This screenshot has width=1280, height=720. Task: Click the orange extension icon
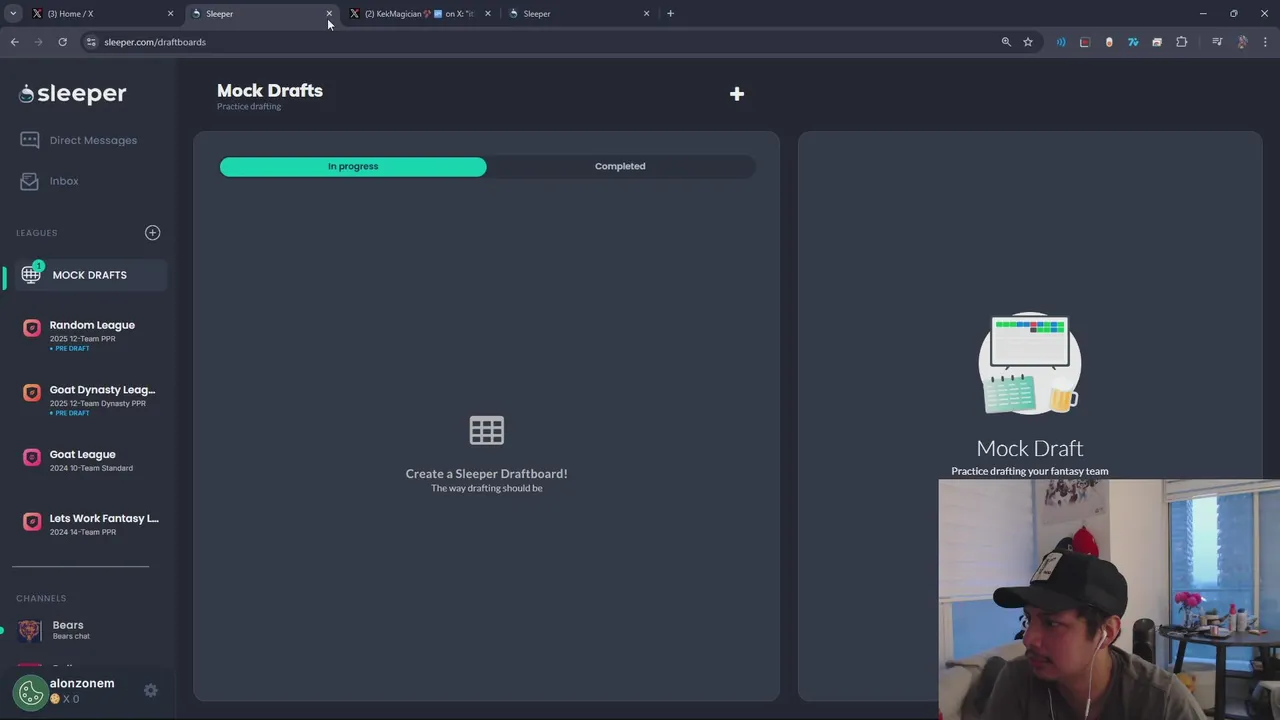click(x=1109, y=42)
